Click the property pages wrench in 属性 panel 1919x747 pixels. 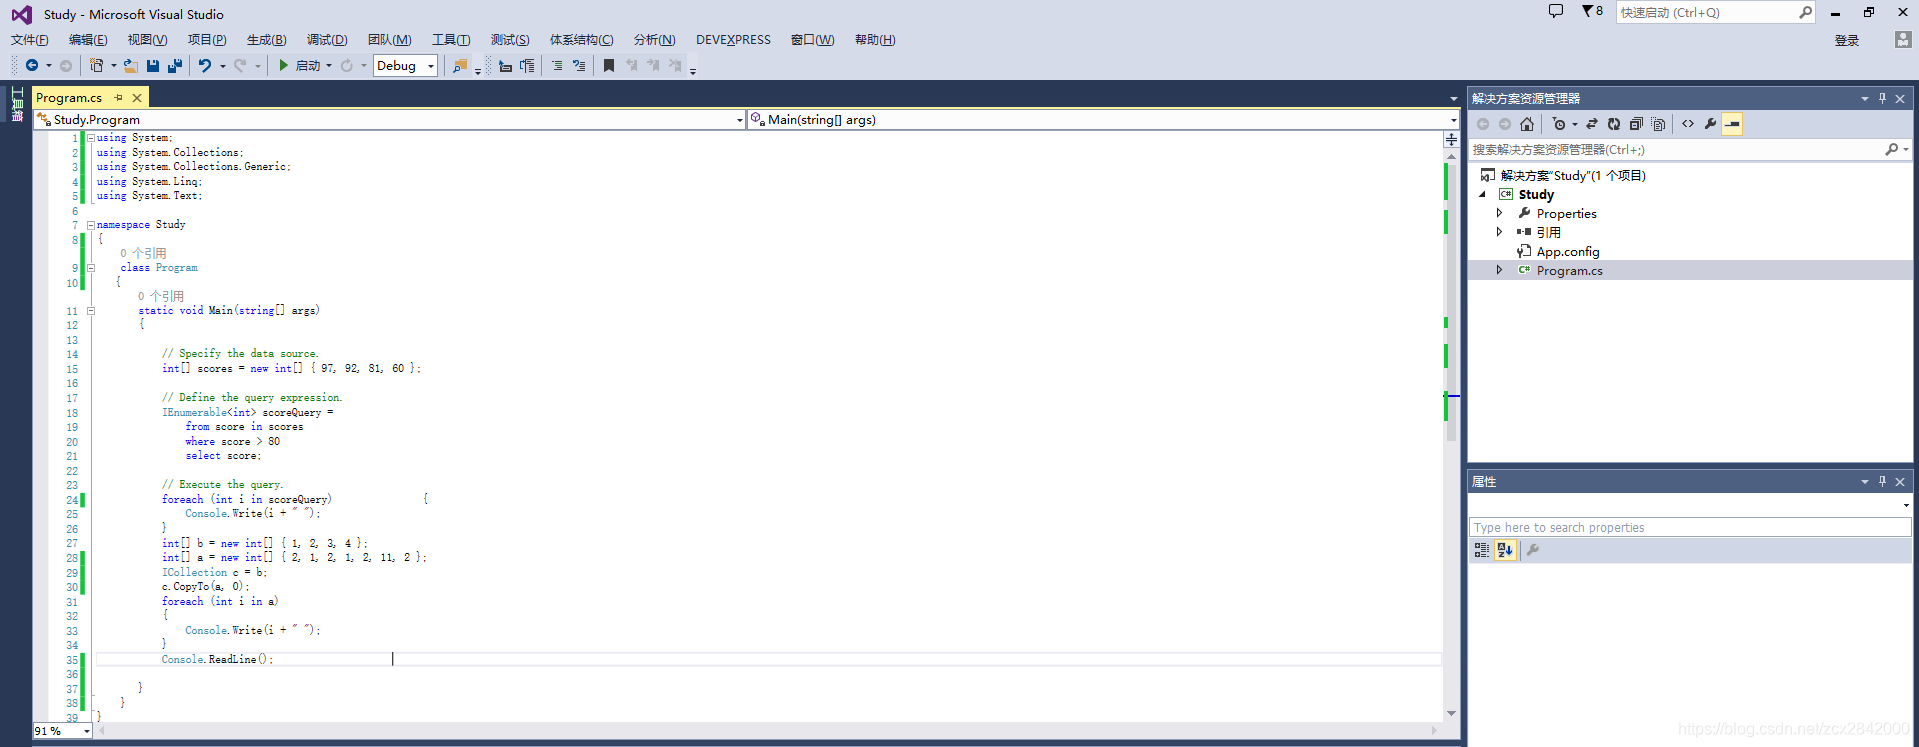tap(1532, 550)
